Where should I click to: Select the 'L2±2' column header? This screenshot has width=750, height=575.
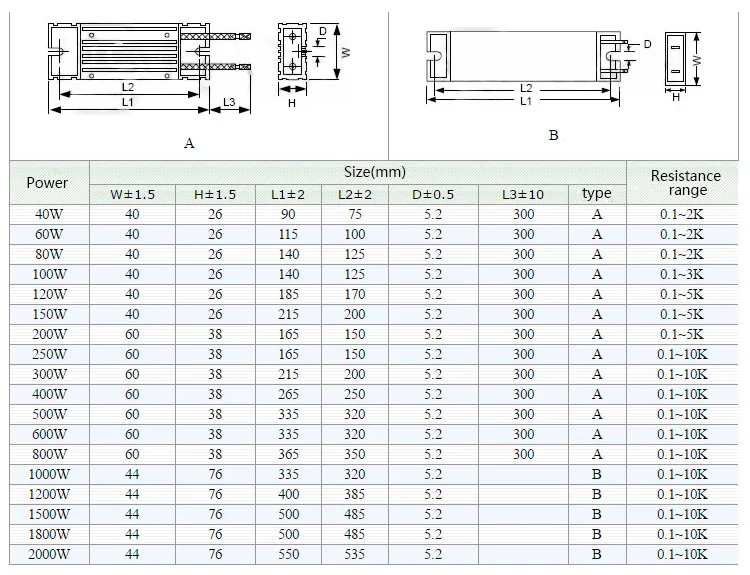pyautogui.click(x=355, y=194)
